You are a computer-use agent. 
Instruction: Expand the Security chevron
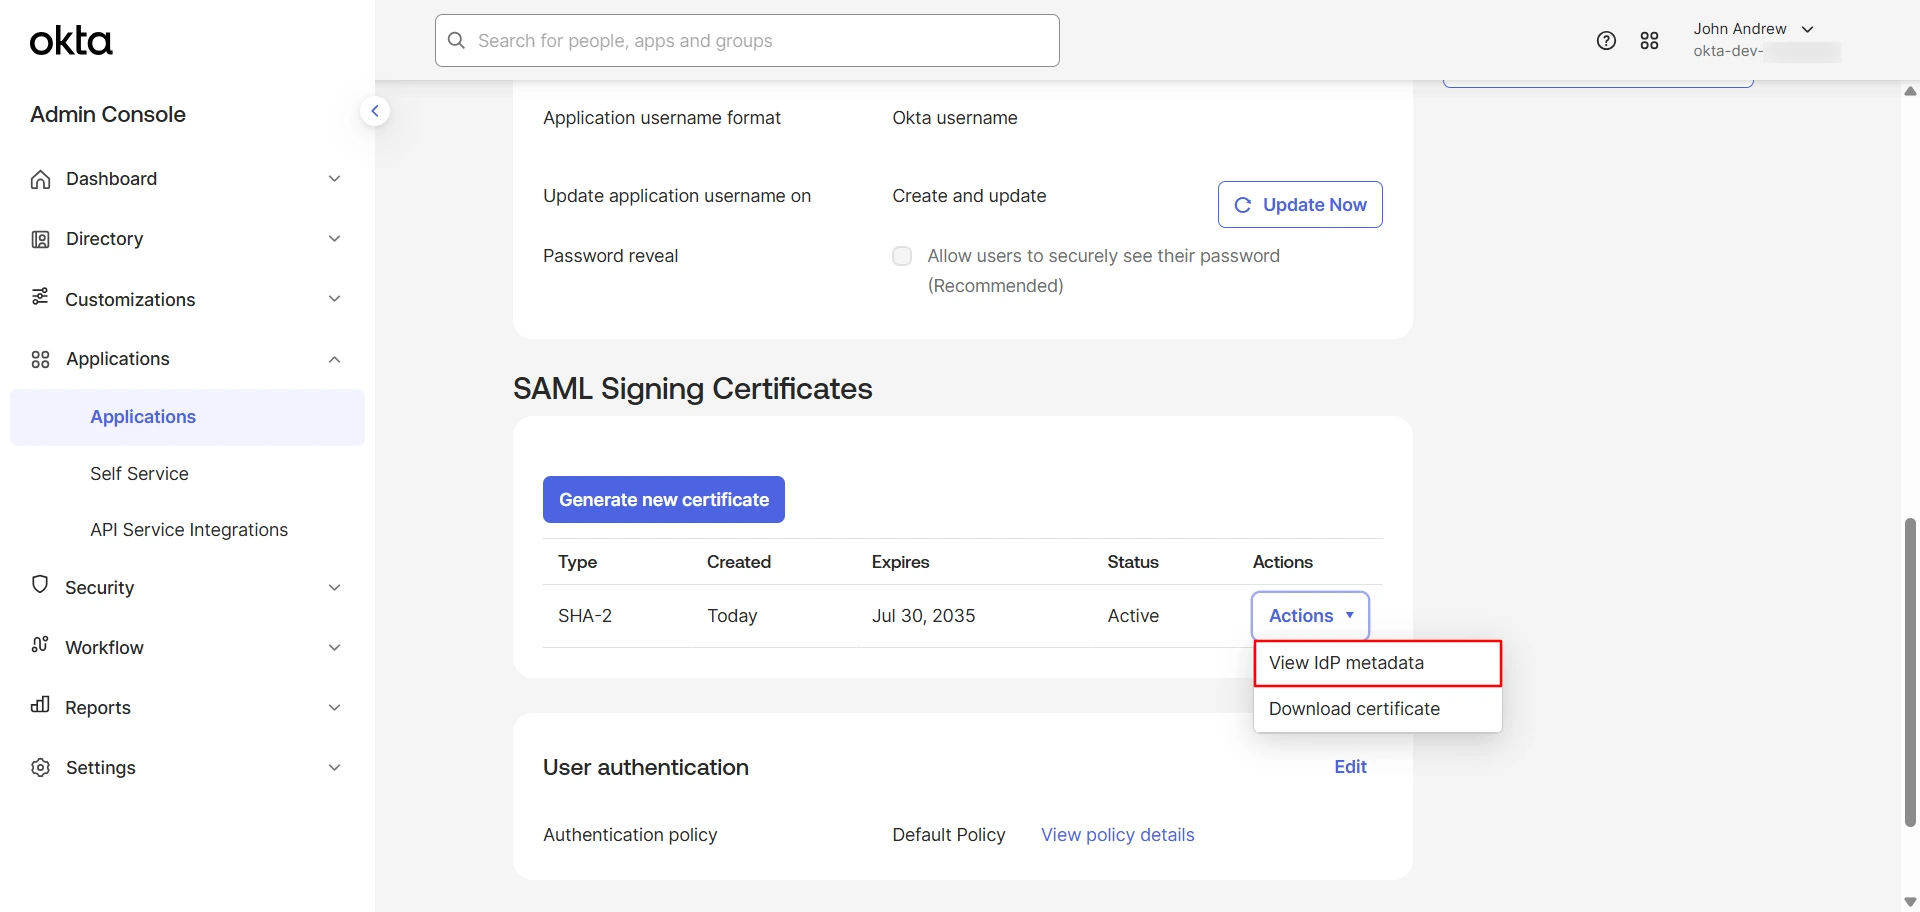click(x=335, y=588)
